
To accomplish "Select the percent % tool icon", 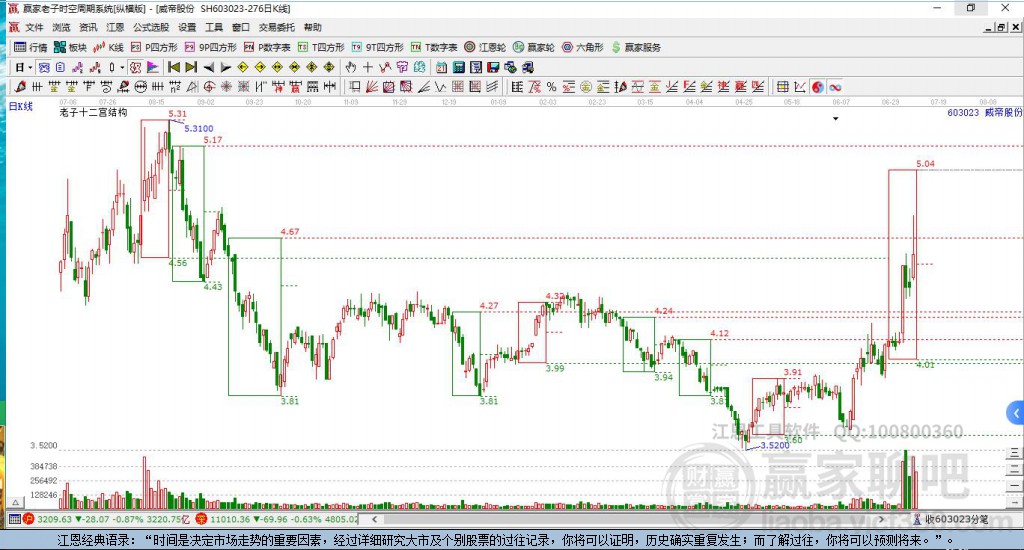I will [x=551, y=87].
